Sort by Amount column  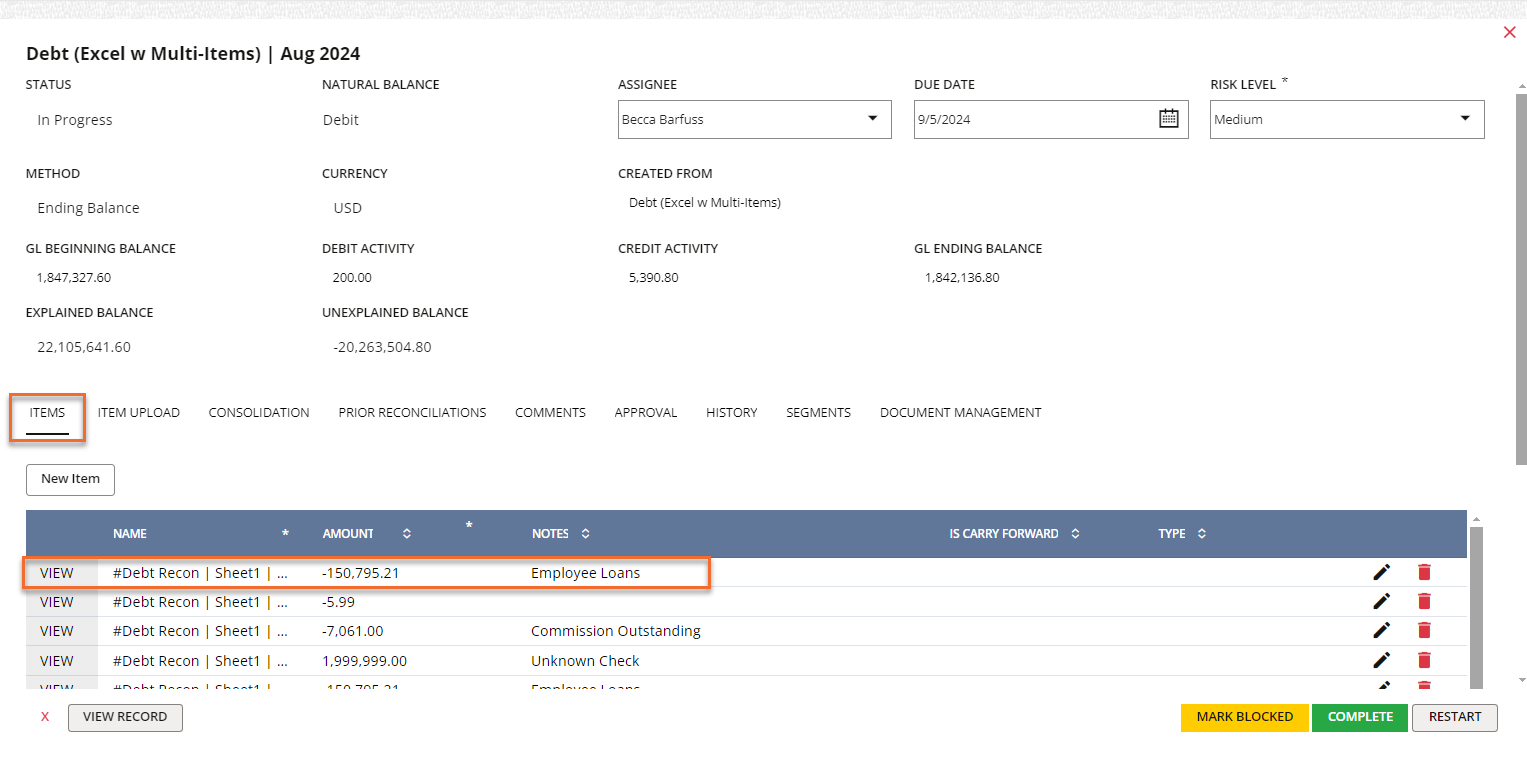coord(406,534)
